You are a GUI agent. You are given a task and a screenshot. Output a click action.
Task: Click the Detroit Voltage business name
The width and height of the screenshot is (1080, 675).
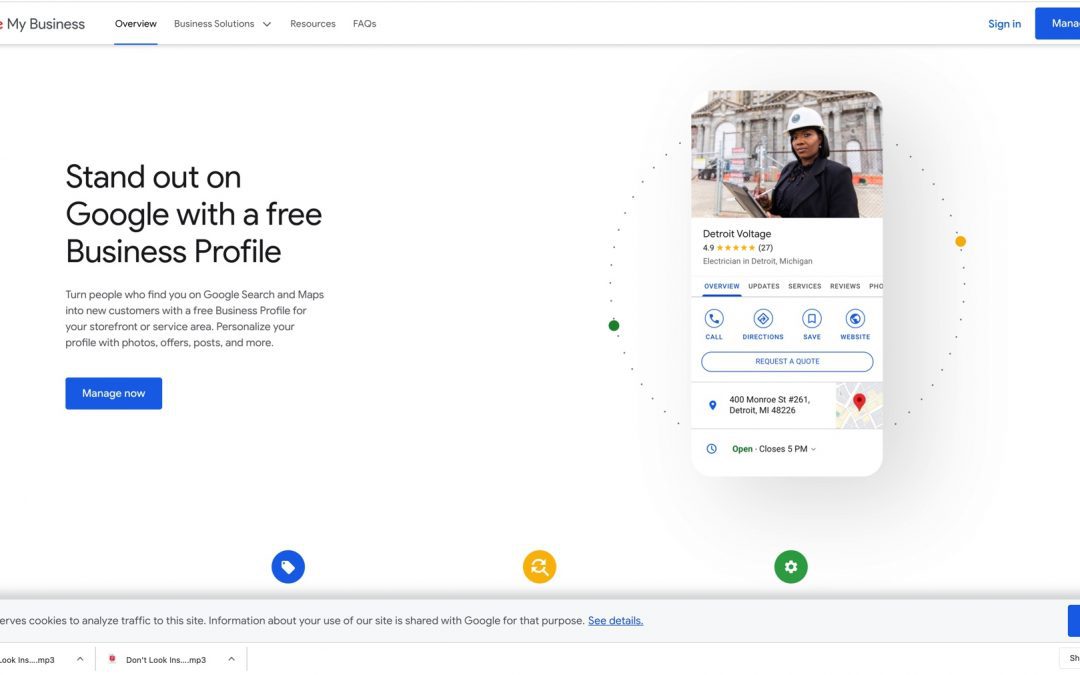737,233
